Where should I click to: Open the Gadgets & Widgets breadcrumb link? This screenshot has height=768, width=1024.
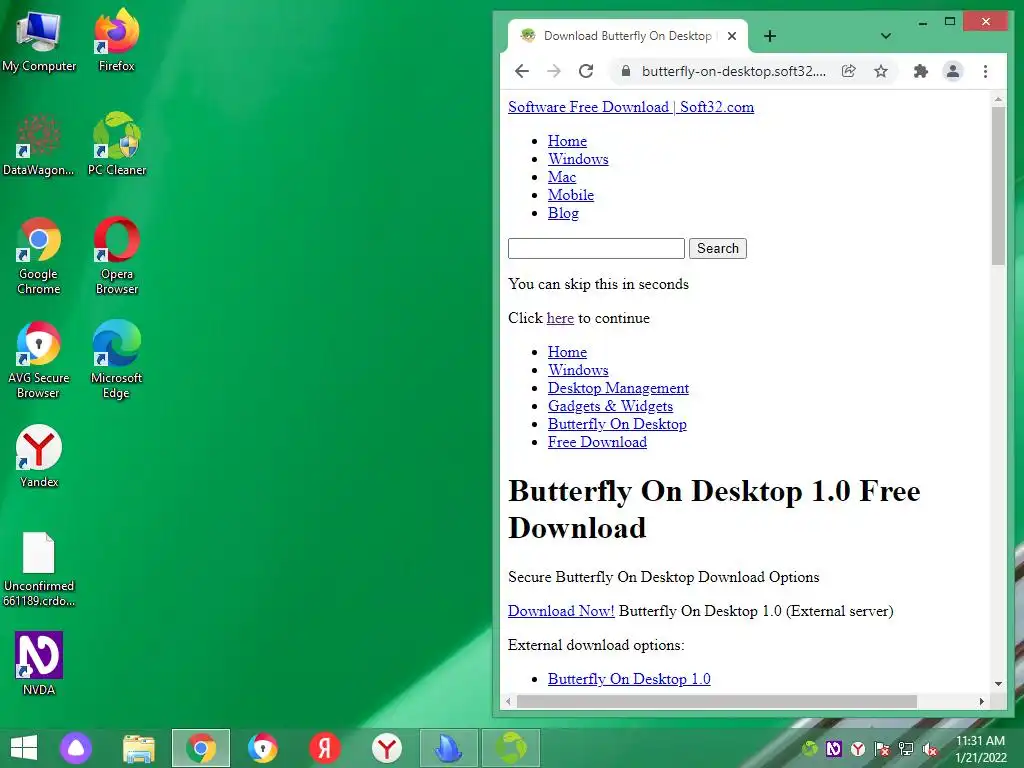(610, 406)
